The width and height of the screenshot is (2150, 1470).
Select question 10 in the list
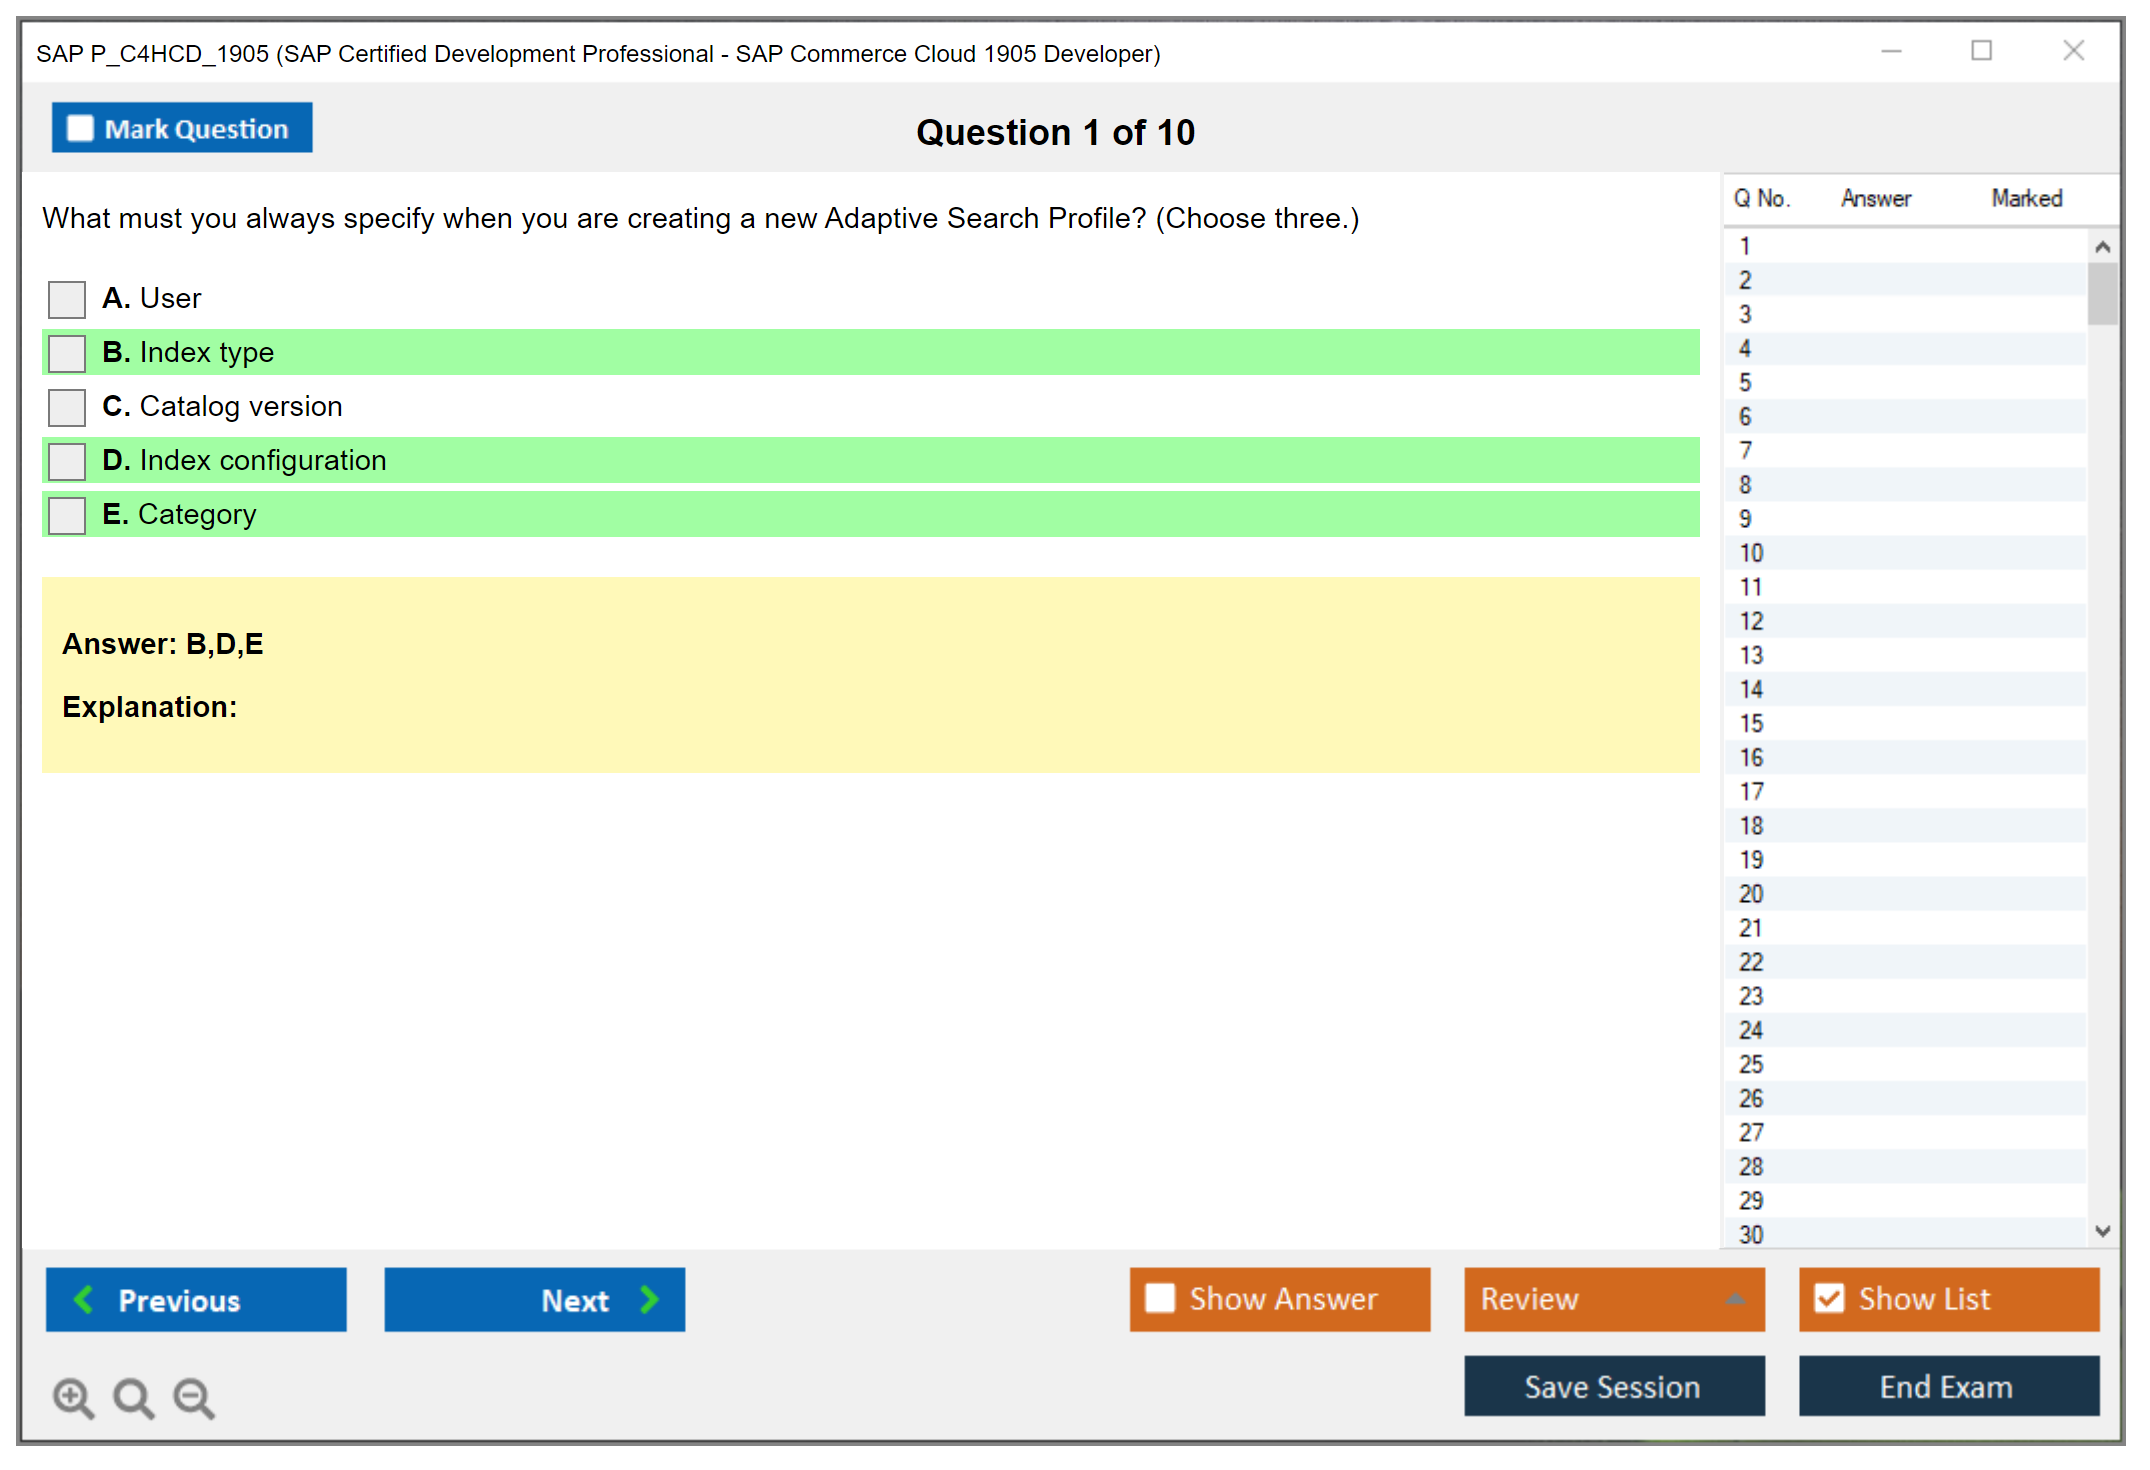click(1751, 553)
